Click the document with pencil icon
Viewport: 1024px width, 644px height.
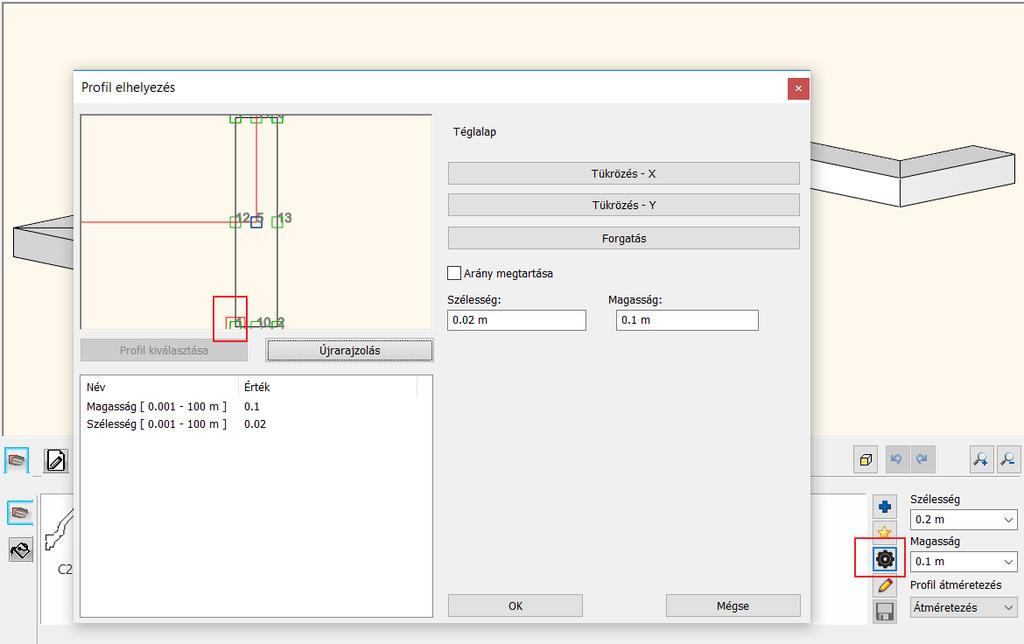[x=56, y=460]
